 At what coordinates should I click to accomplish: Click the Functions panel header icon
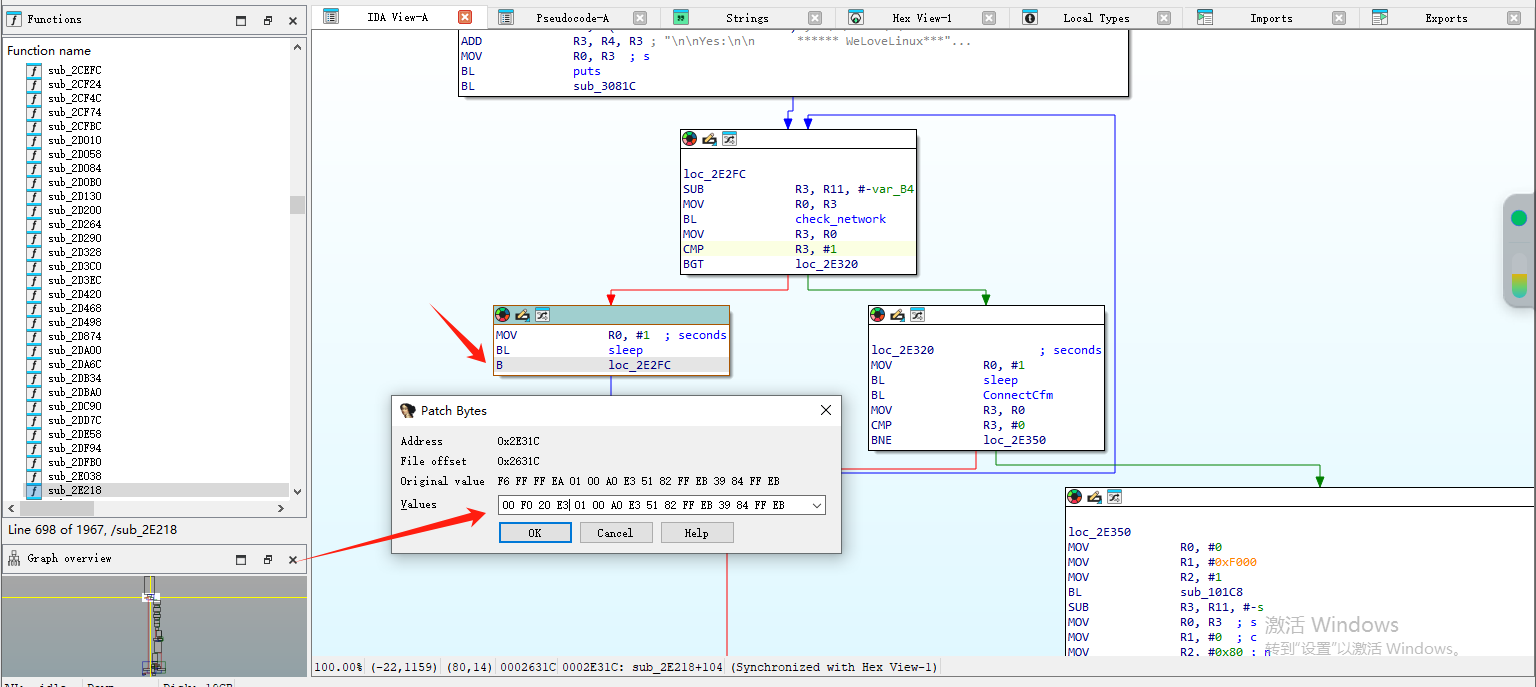[14, 19]
